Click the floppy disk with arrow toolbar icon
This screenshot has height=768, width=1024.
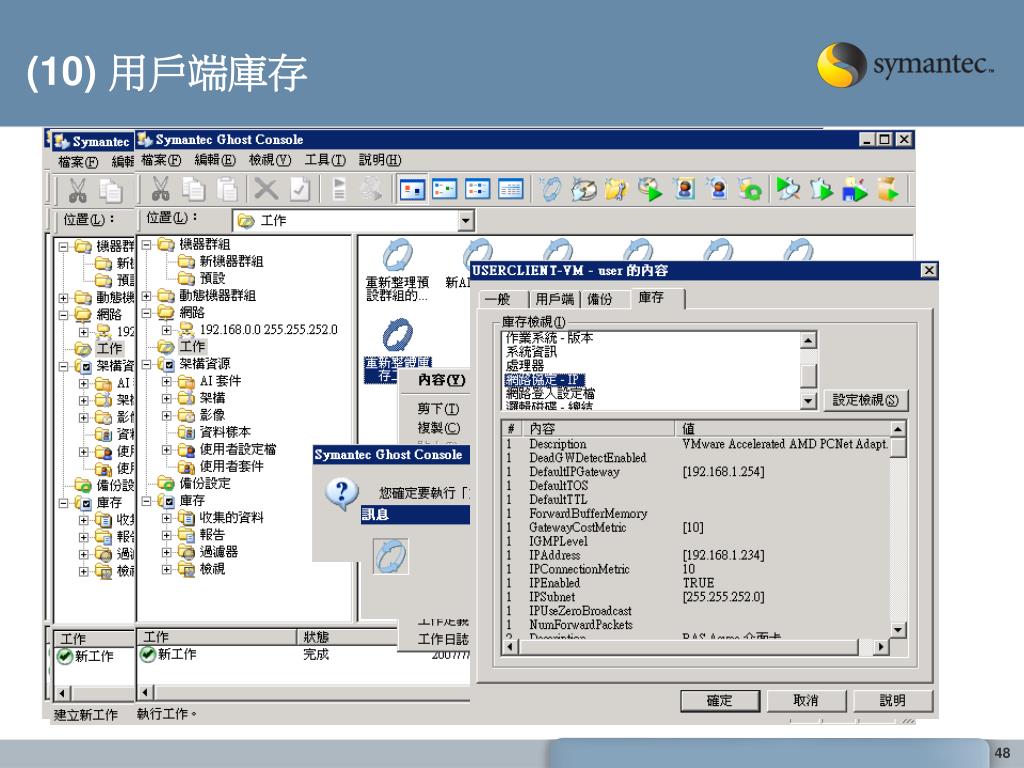(x=855, y=189)
